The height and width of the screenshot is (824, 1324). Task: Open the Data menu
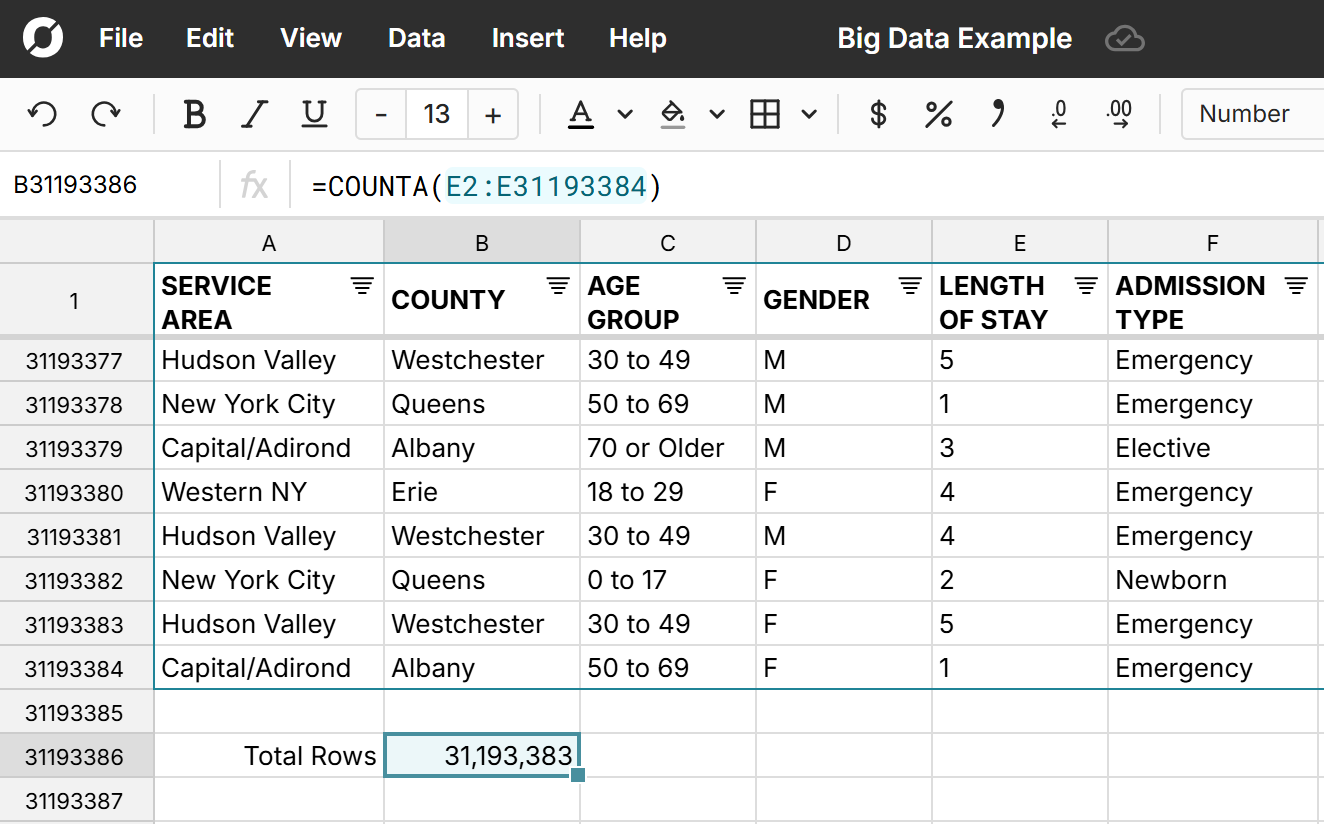pos(416,38)
